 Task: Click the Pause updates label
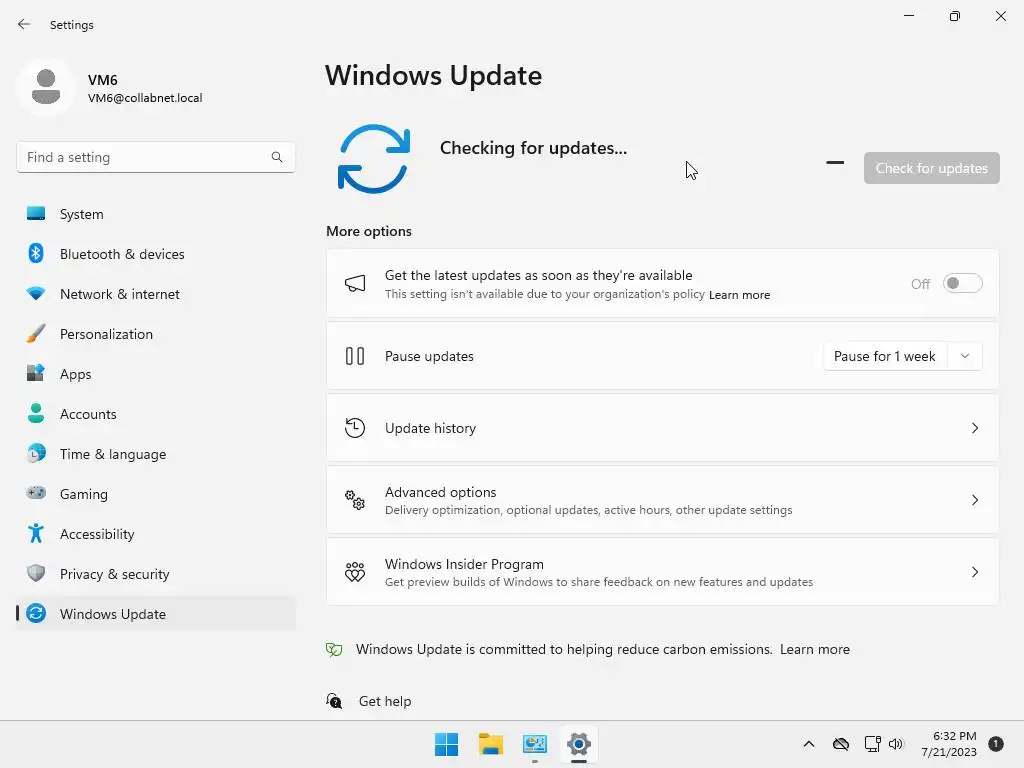coord(429,356)
